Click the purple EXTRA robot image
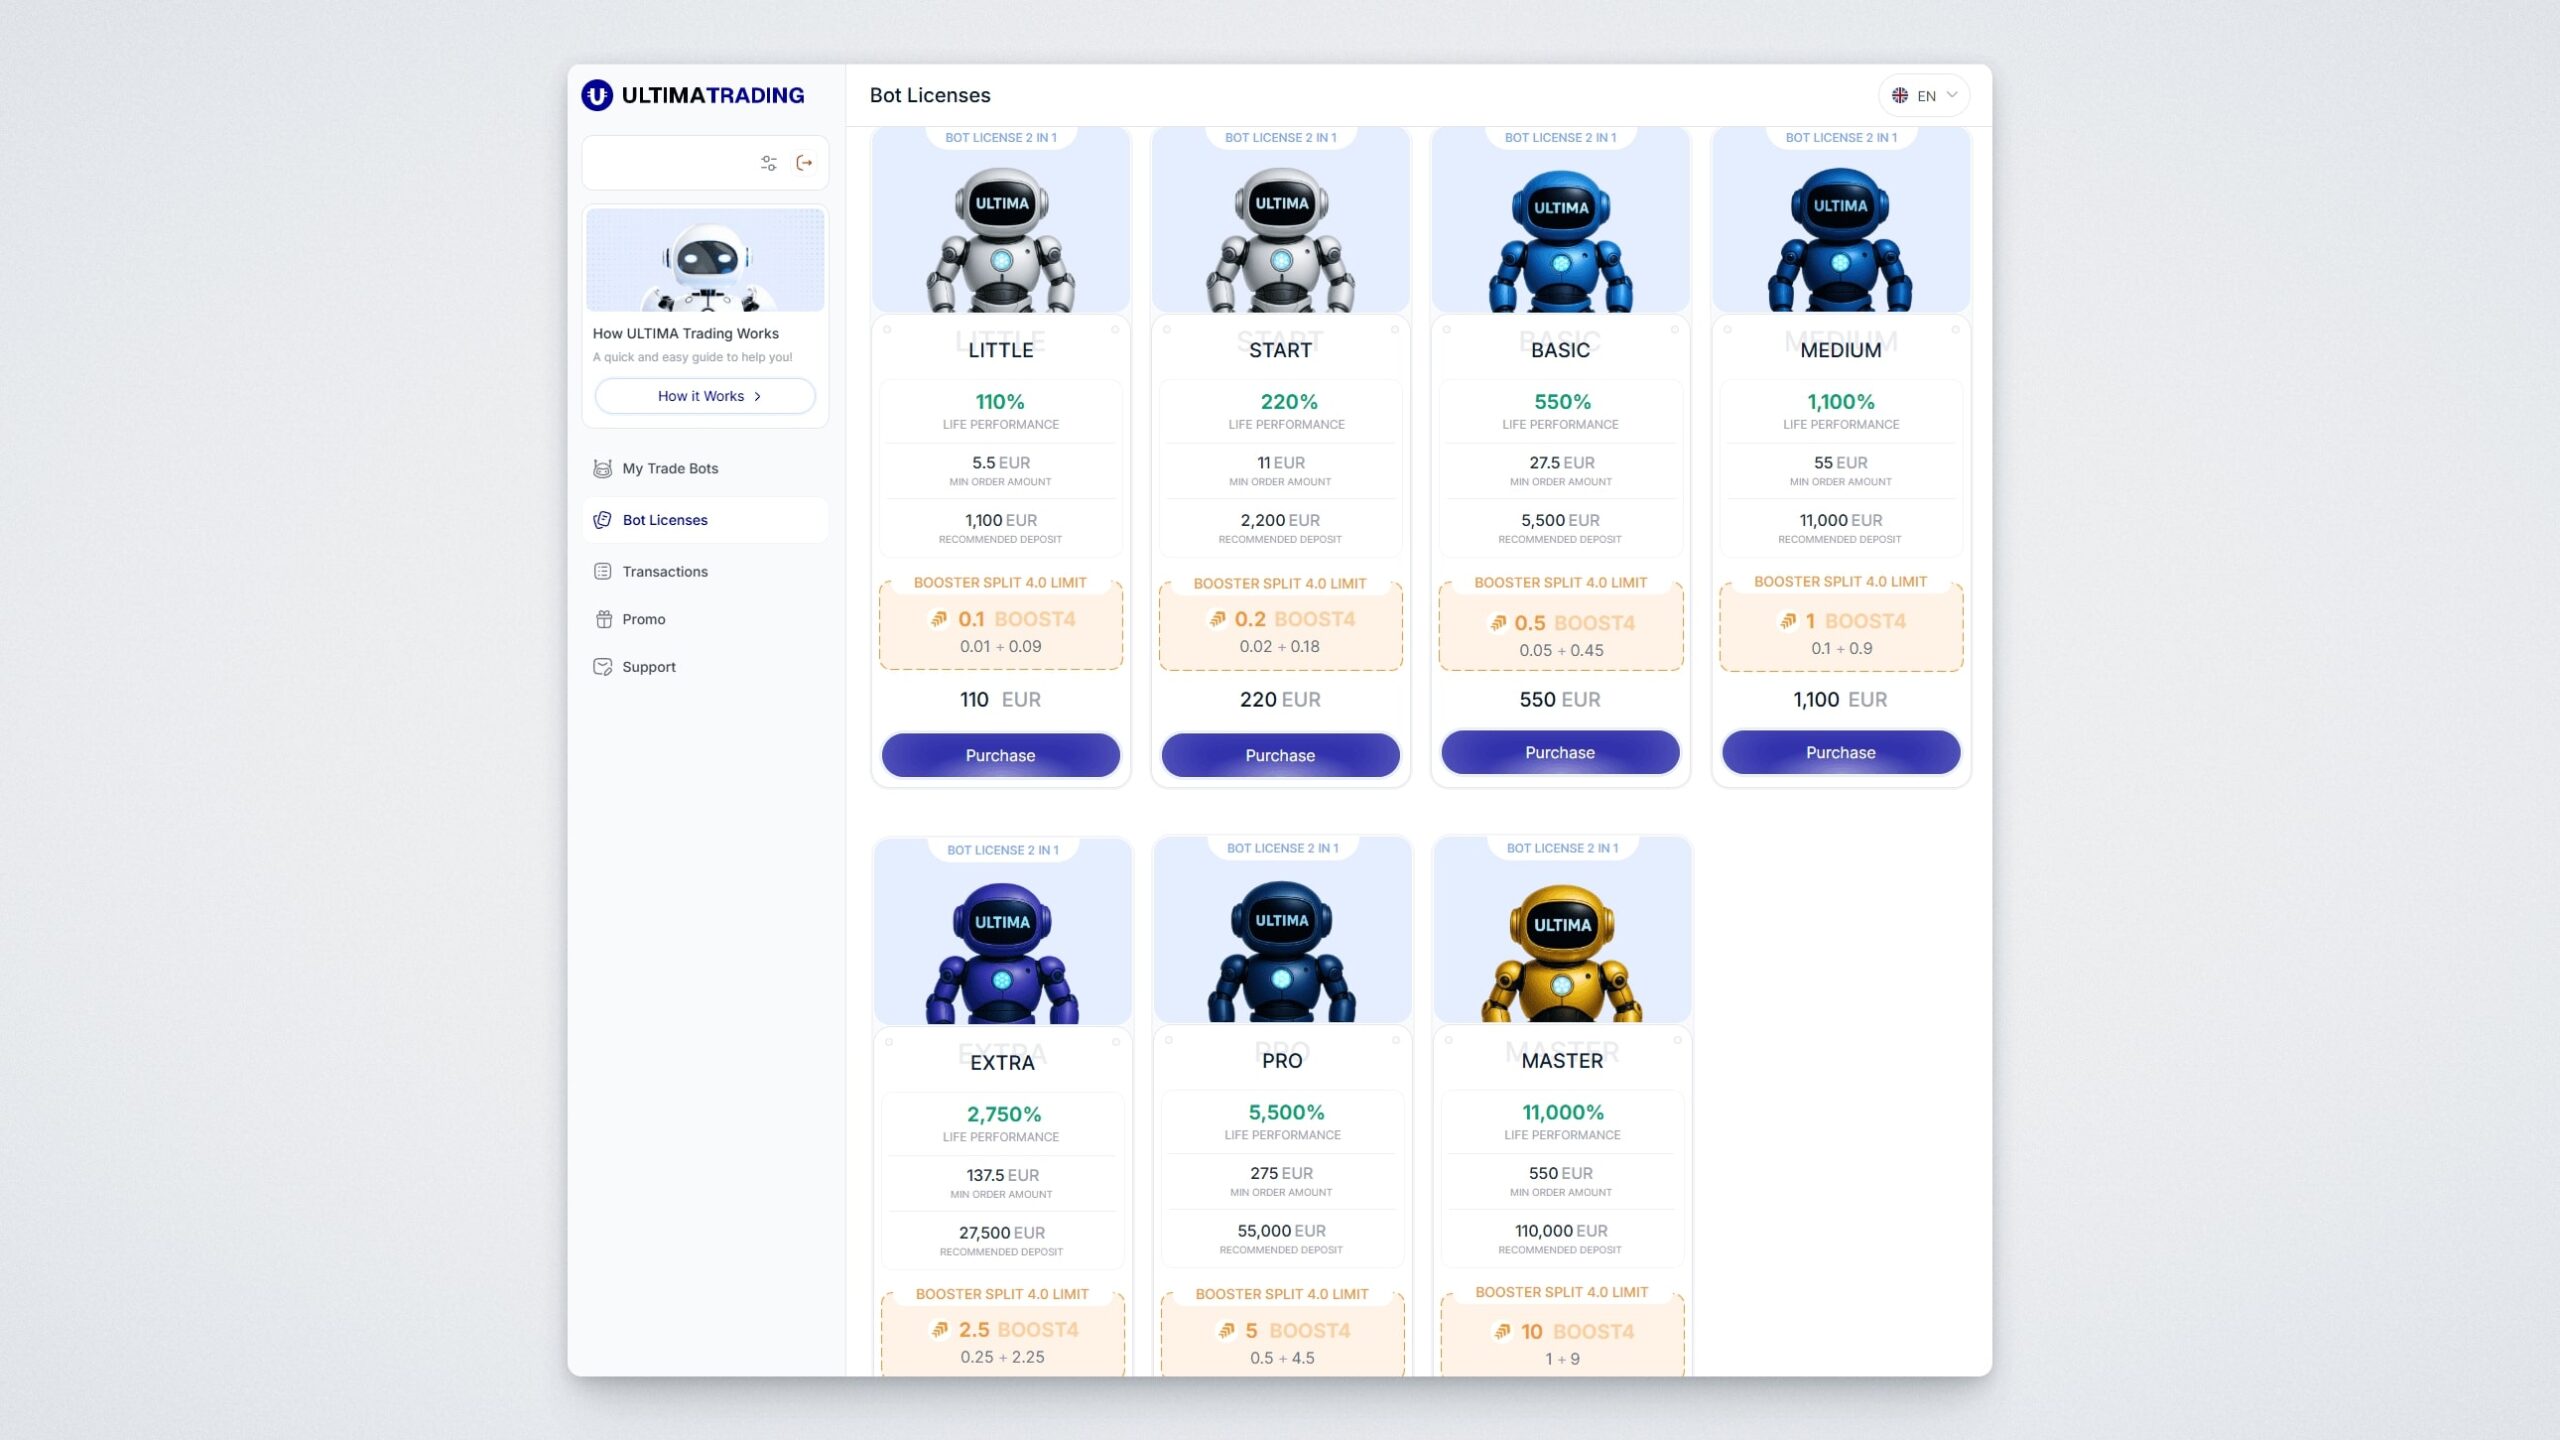 [1002, 953]
